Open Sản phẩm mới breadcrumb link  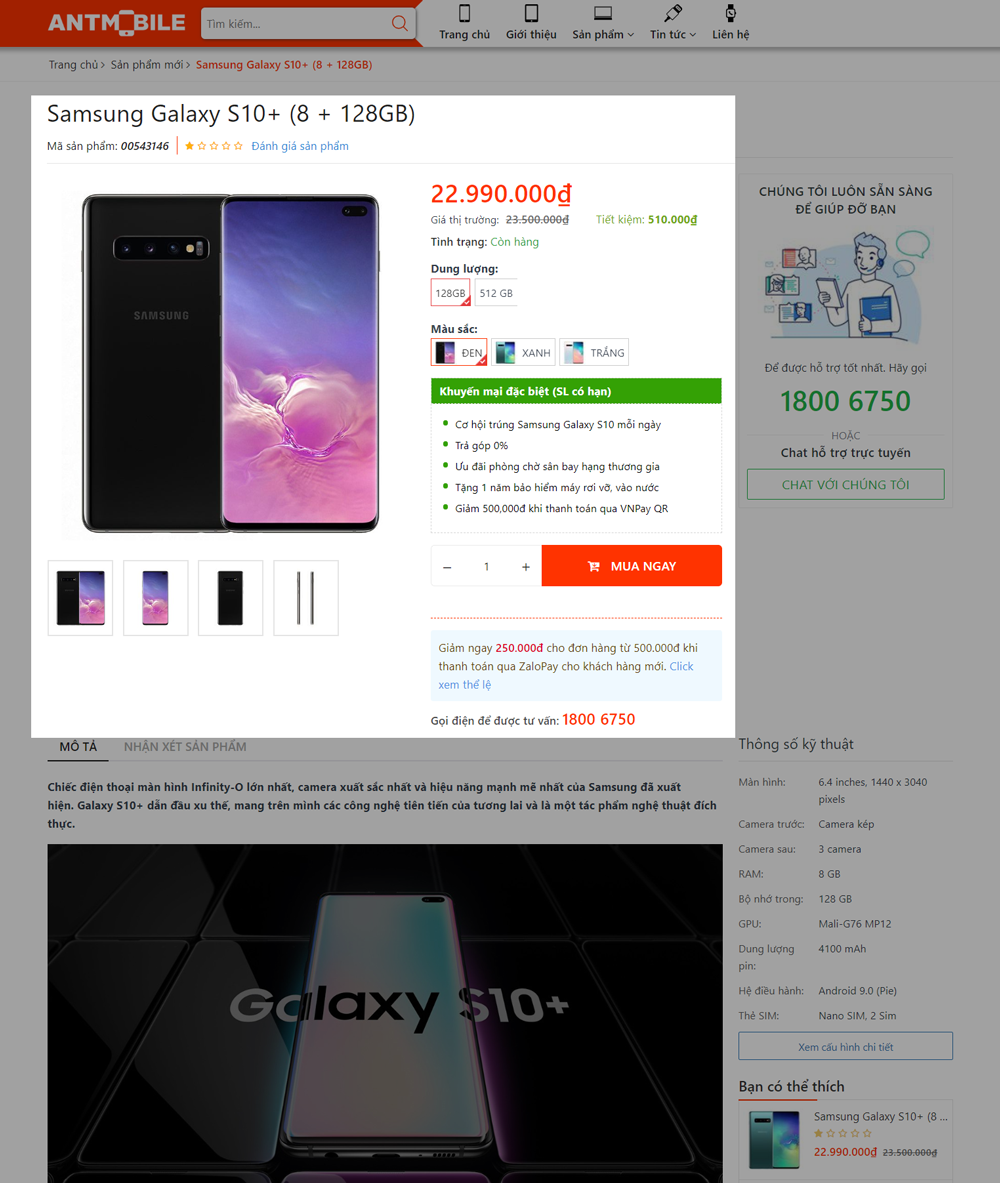tap(146, 65)
